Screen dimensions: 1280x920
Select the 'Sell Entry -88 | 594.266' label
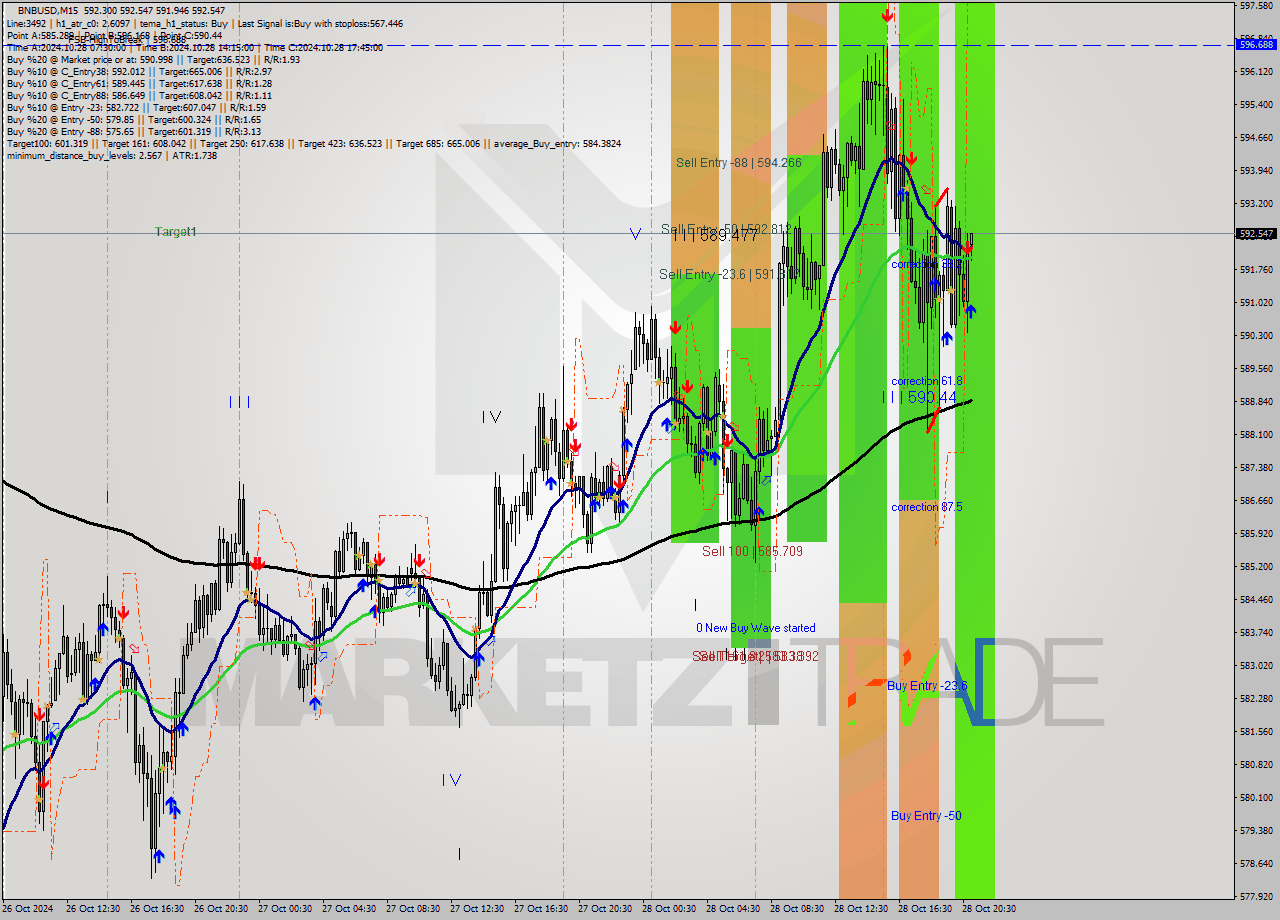[x=738, y=162]
